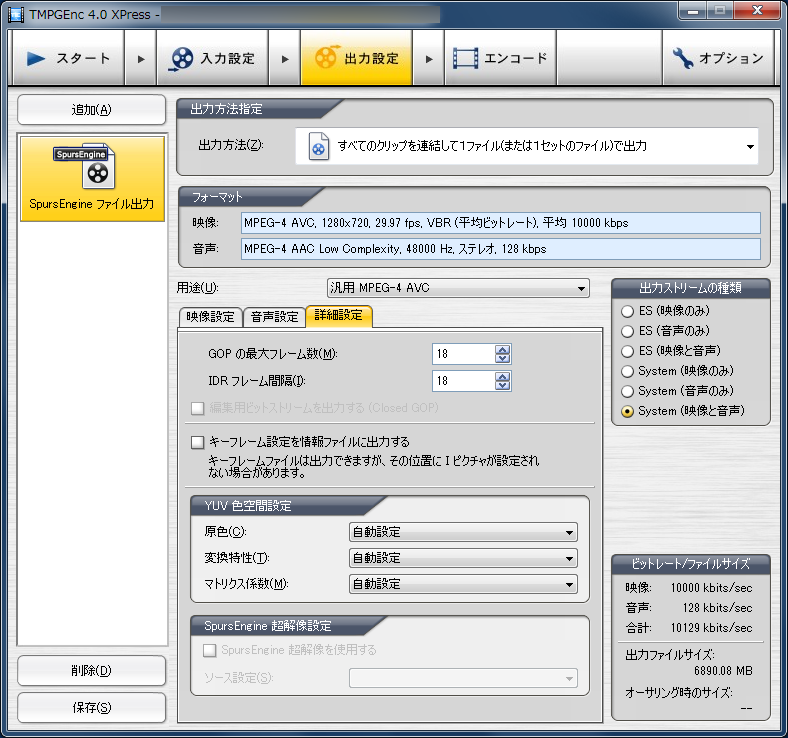The image size is (788, 738).
Task: Click arrow between 入力設定 and 出力設定
Action: point(284,59)
